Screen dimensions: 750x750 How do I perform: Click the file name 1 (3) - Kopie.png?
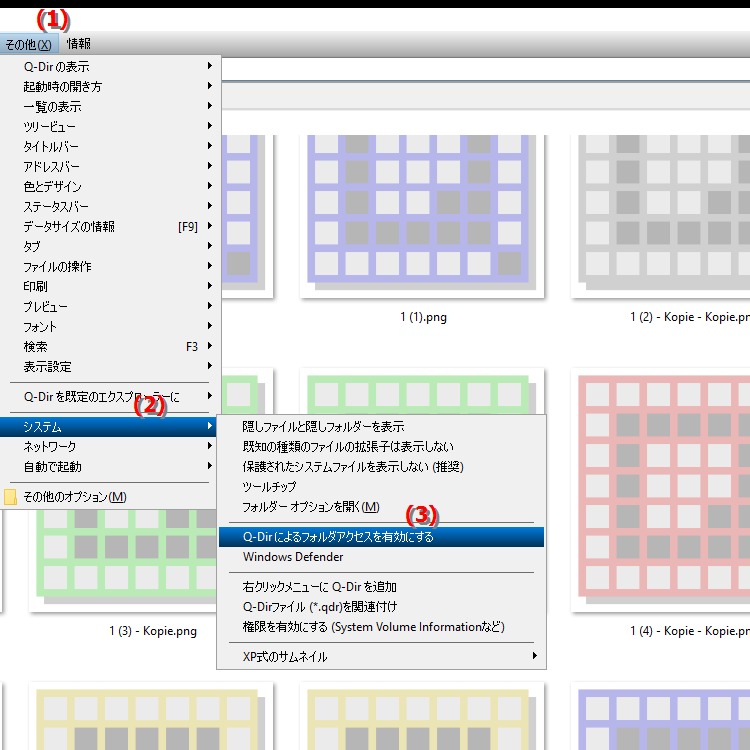pyautogui.click(x=153, y=631)
